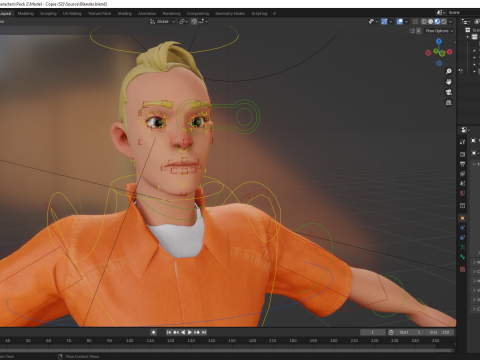480x360 pixels.
Task: Open the Output properties tab
Action: [x=462, y=164]
